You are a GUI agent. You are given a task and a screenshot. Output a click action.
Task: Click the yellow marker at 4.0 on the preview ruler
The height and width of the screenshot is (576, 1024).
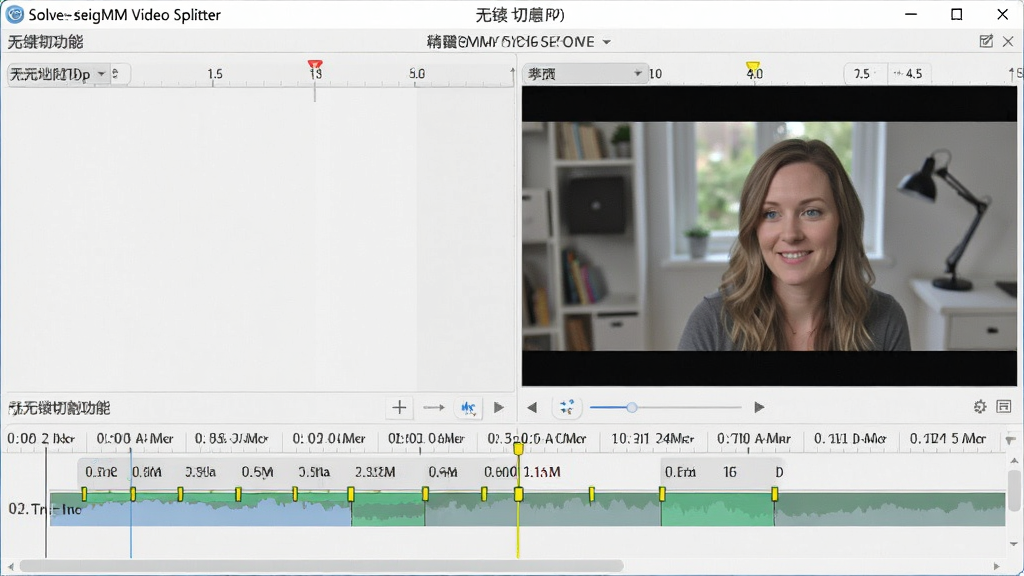pos(753,66)
